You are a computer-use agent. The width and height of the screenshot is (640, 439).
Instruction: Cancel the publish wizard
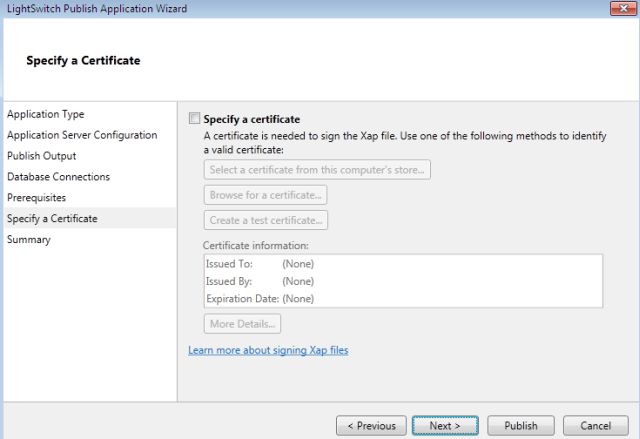point(596,426)
